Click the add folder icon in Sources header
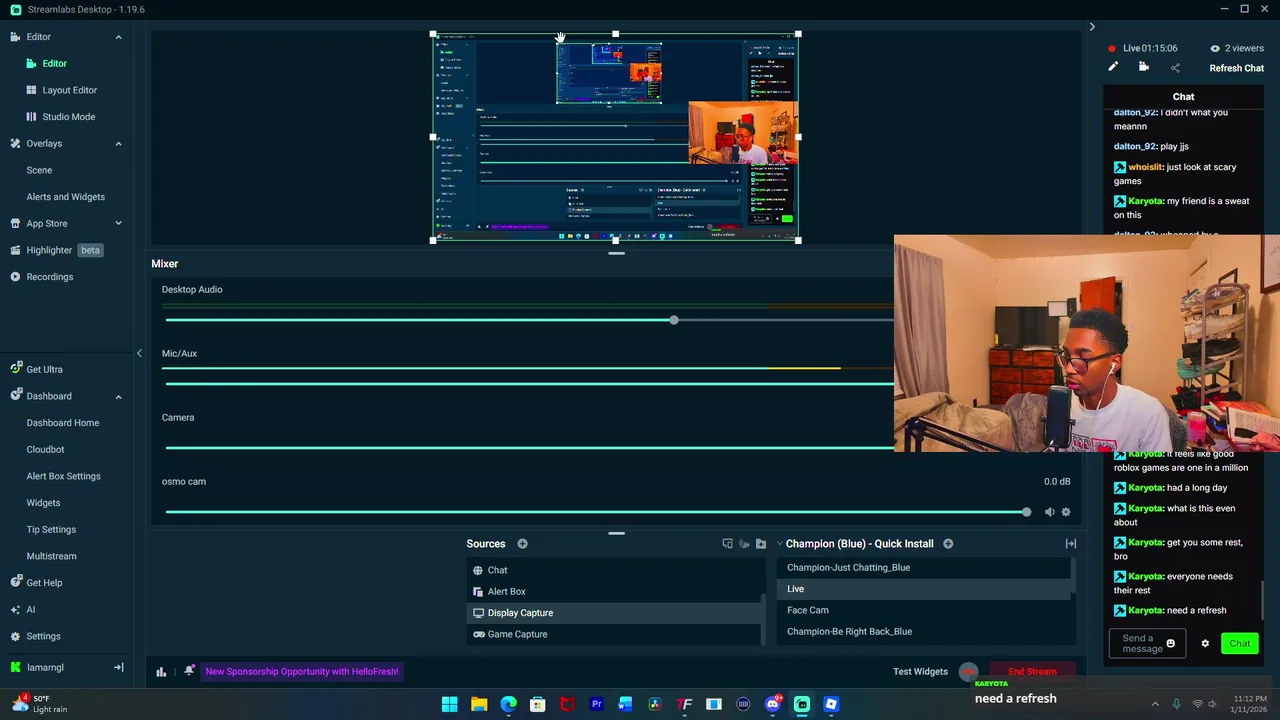The width and height of the screenshot is (1280, 720). click(x=761, y=544)
